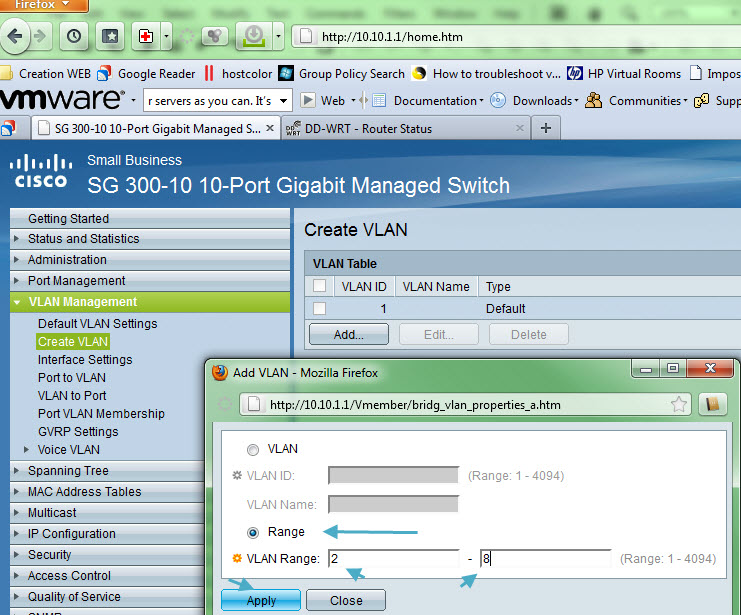Screen dimensions: 741x615
Task: Open Downloads menu in vmware toolbar
Action: pos(534,101)
